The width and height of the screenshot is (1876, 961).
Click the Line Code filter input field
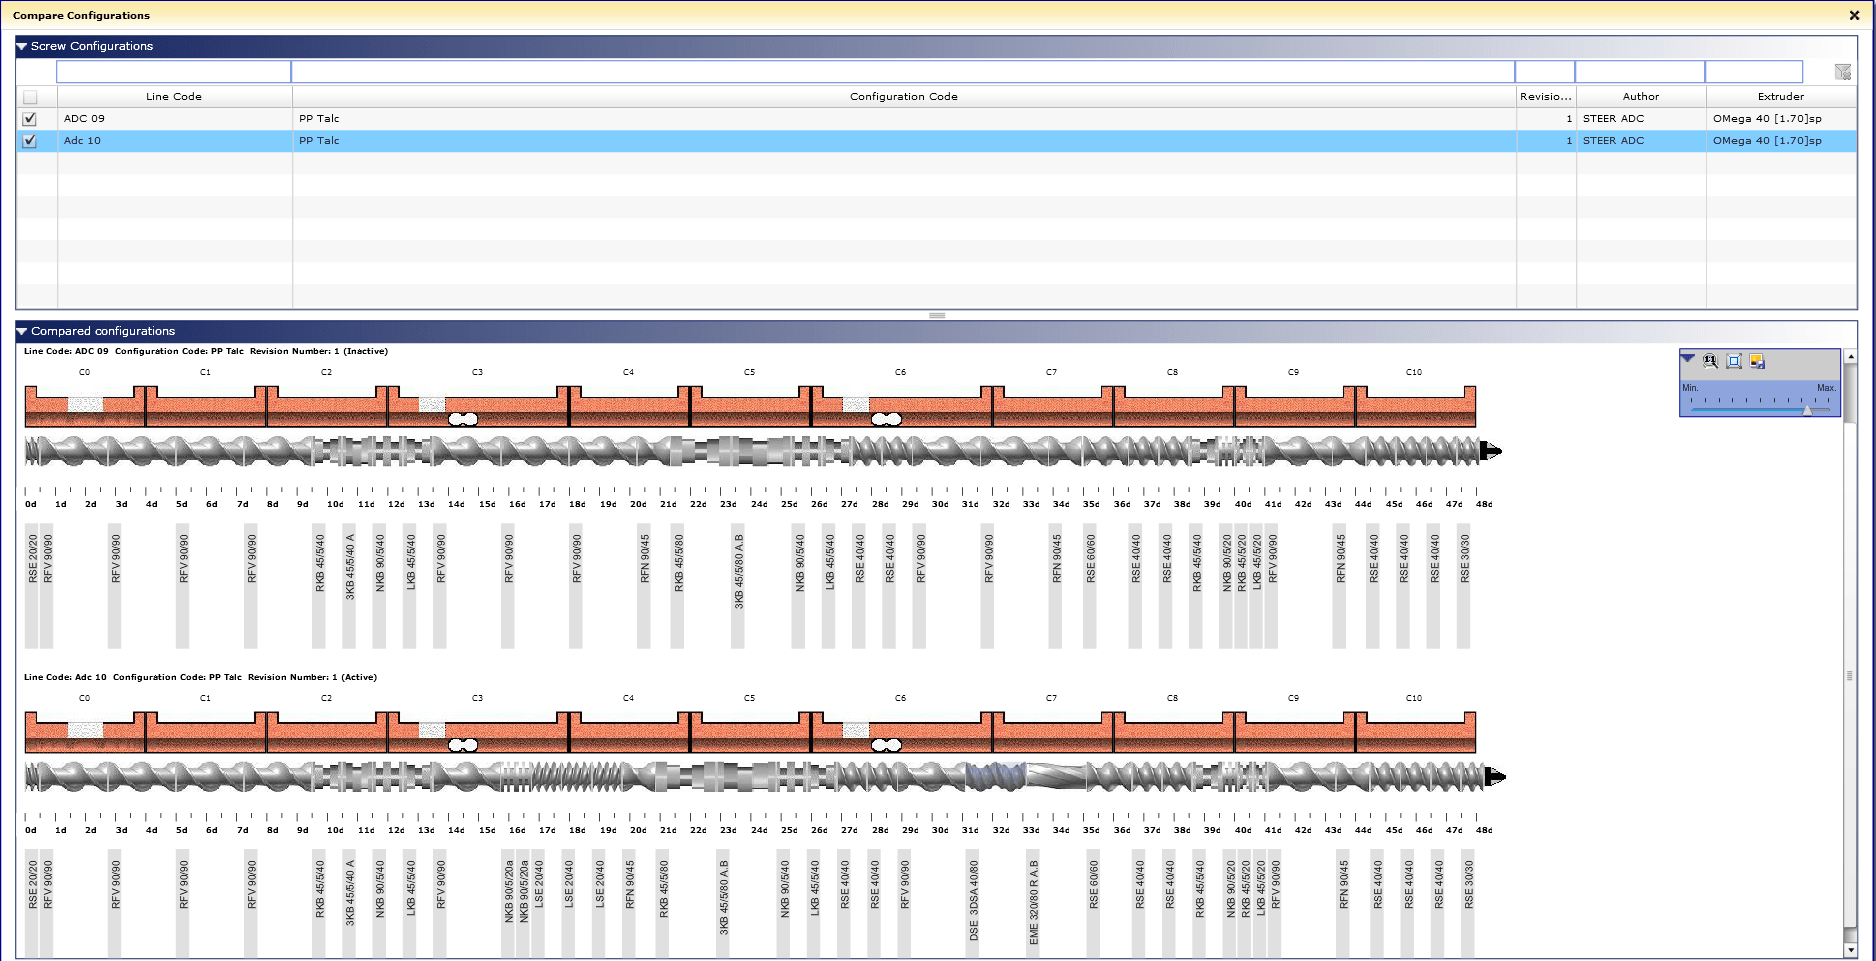tap(173, 72)
